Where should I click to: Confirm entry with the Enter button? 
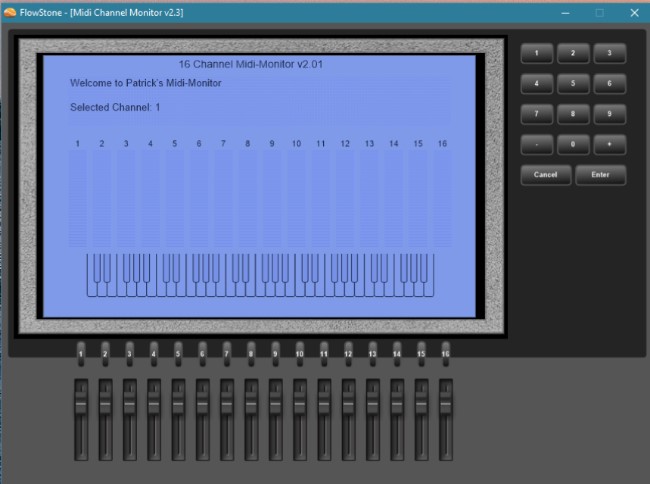600,175
